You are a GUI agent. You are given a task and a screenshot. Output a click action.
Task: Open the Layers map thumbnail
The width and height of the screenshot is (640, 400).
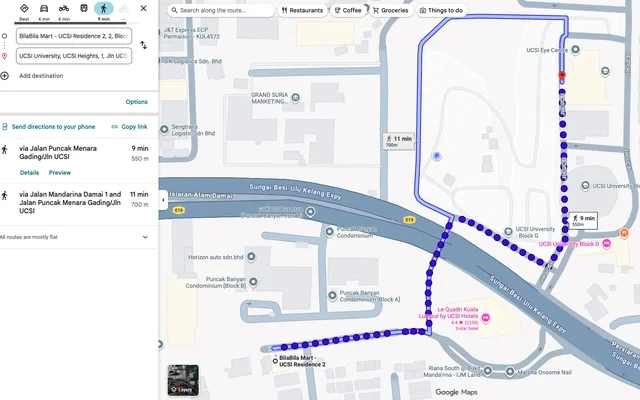coord(183,380)
